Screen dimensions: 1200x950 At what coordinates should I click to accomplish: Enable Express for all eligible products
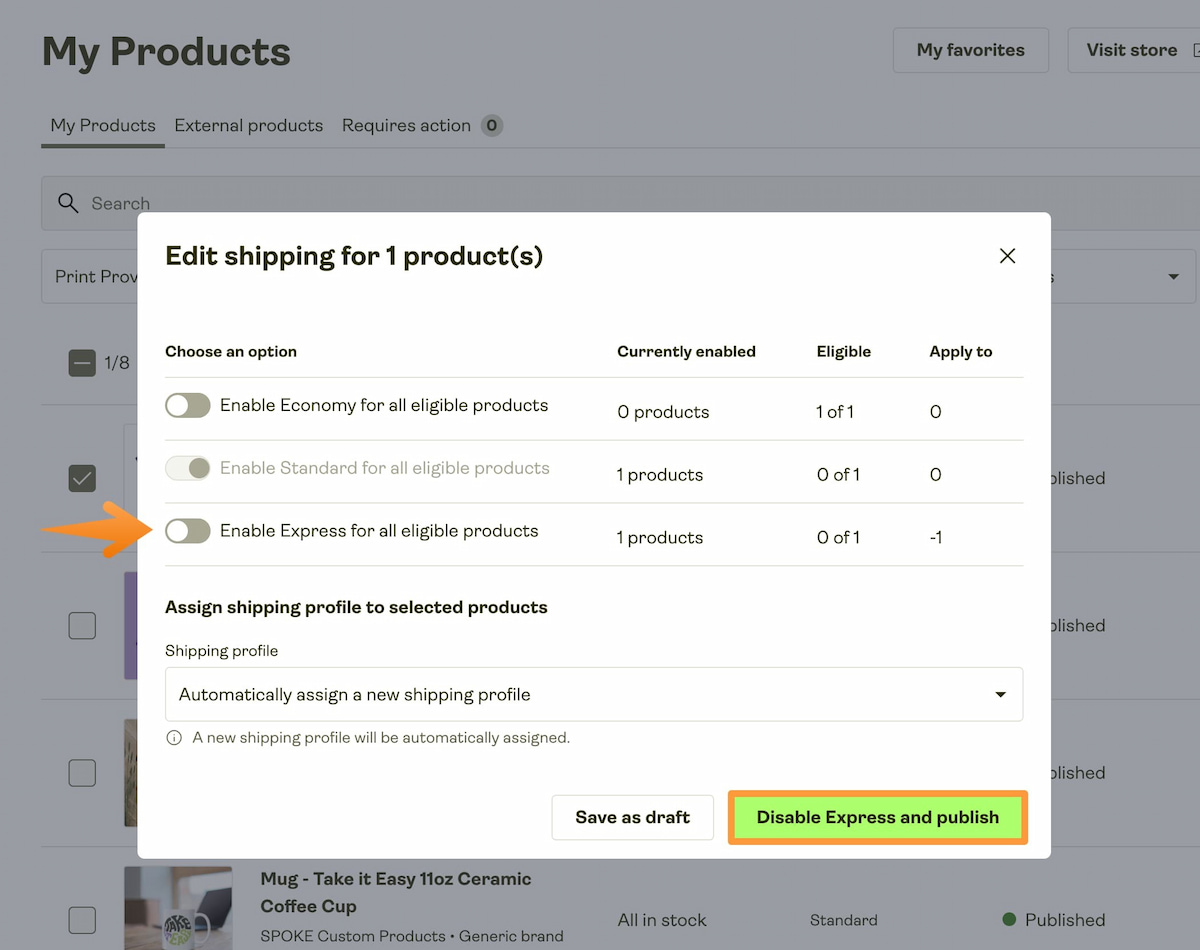pos(187,531)
